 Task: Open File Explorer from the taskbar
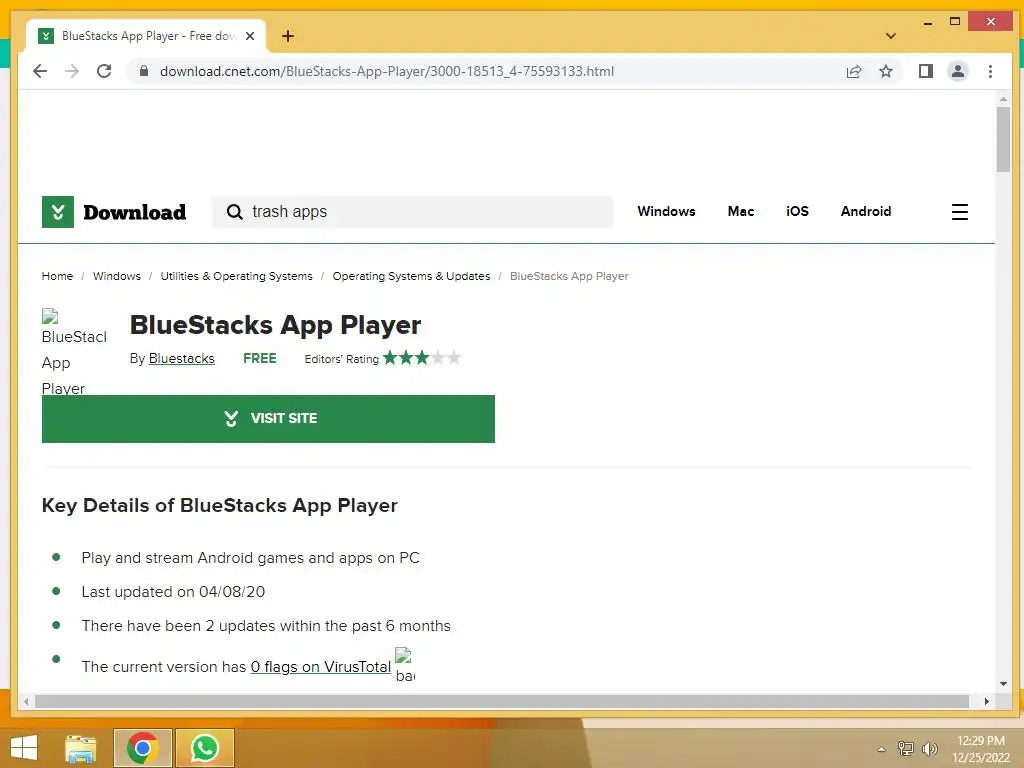(x=81, y=748)
